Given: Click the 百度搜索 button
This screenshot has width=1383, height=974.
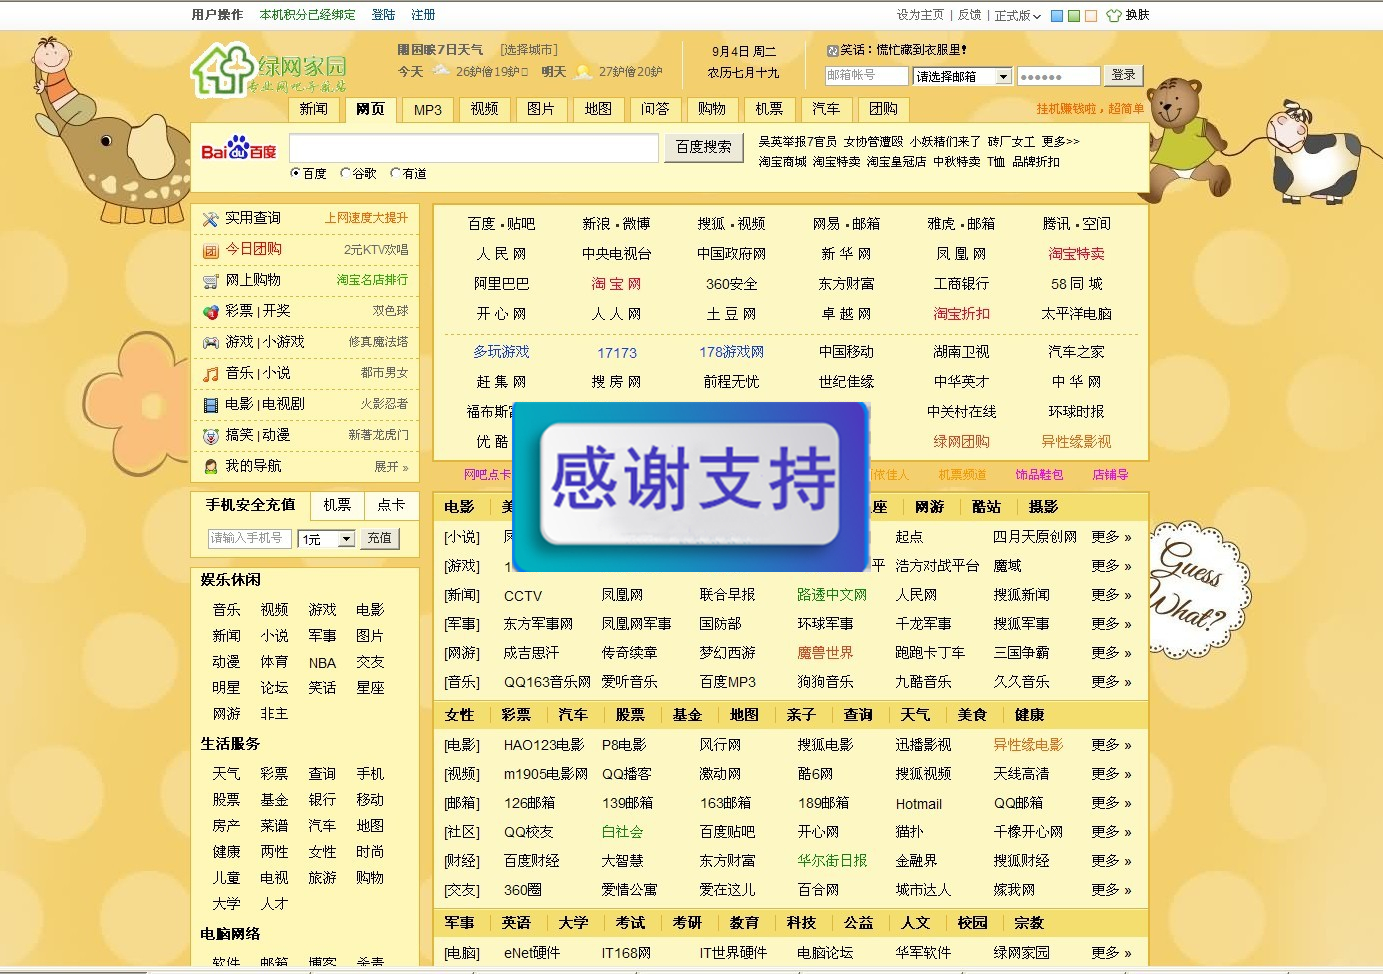Looking at the screenshot, I should tap(704, 147).
